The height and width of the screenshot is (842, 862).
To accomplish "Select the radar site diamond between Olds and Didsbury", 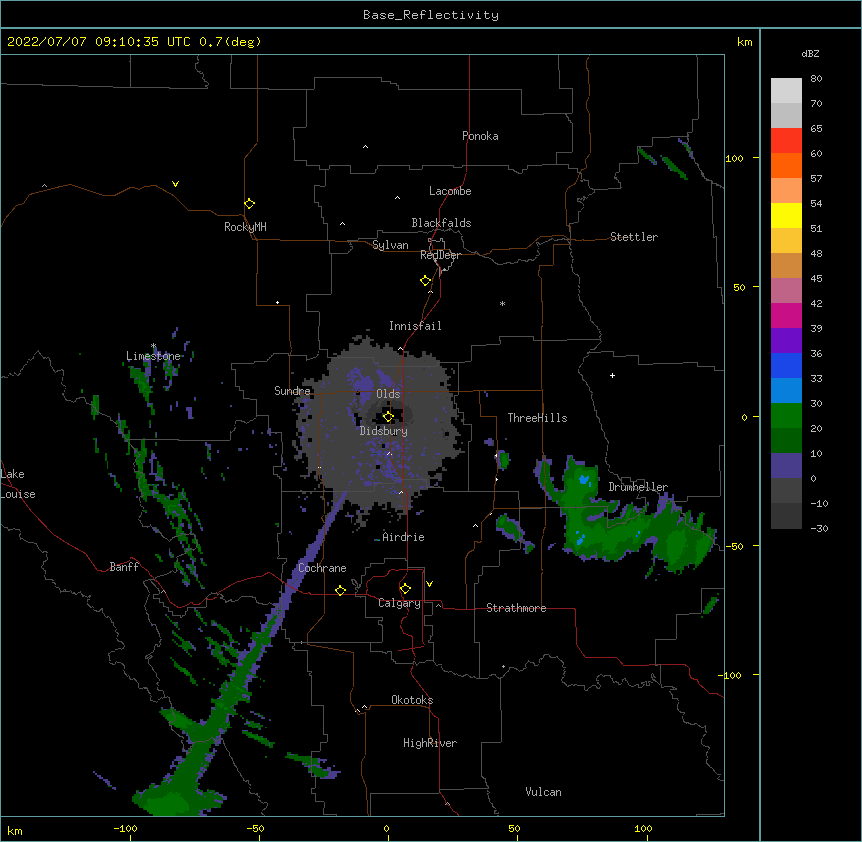I will (388, 417).
